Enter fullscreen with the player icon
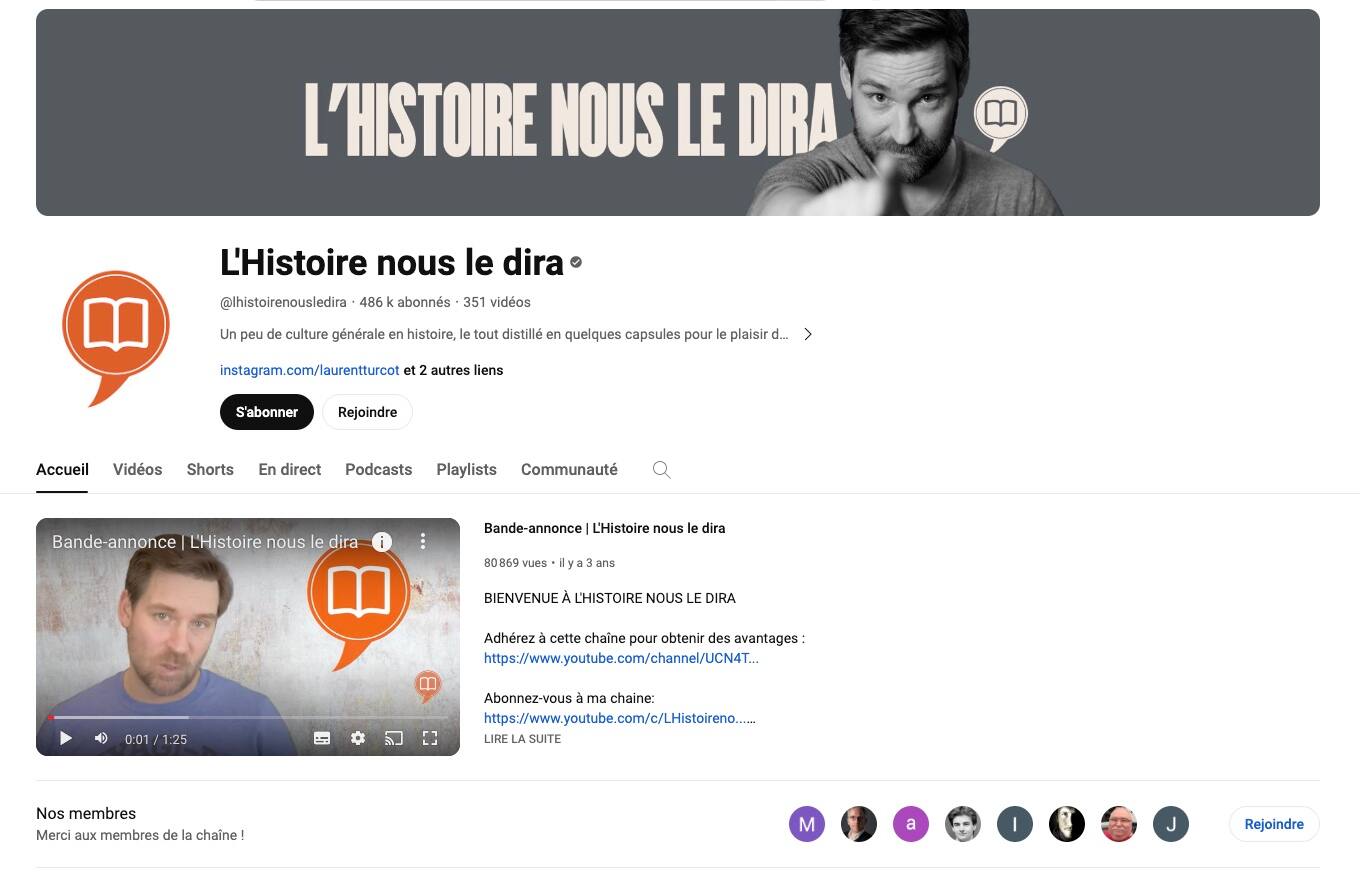The height and width of the screenshot is (878, 1360). (x=430, y=738)
